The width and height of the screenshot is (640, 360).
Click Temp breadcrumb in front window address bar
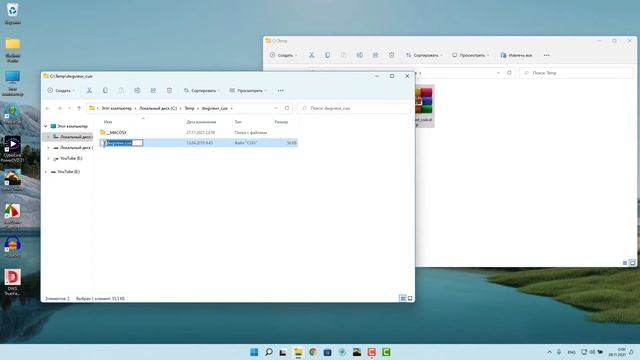pos(189,108)
